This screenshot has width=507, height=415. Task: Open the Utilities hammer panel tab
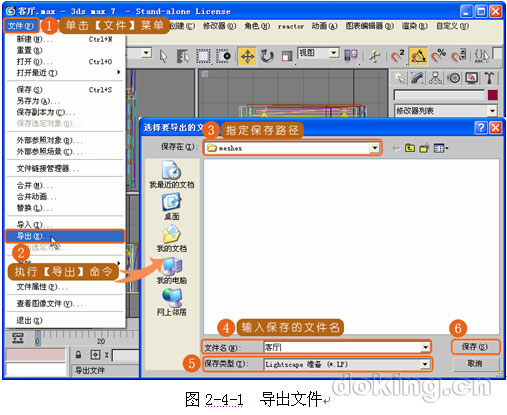click(x=489, y=78)
